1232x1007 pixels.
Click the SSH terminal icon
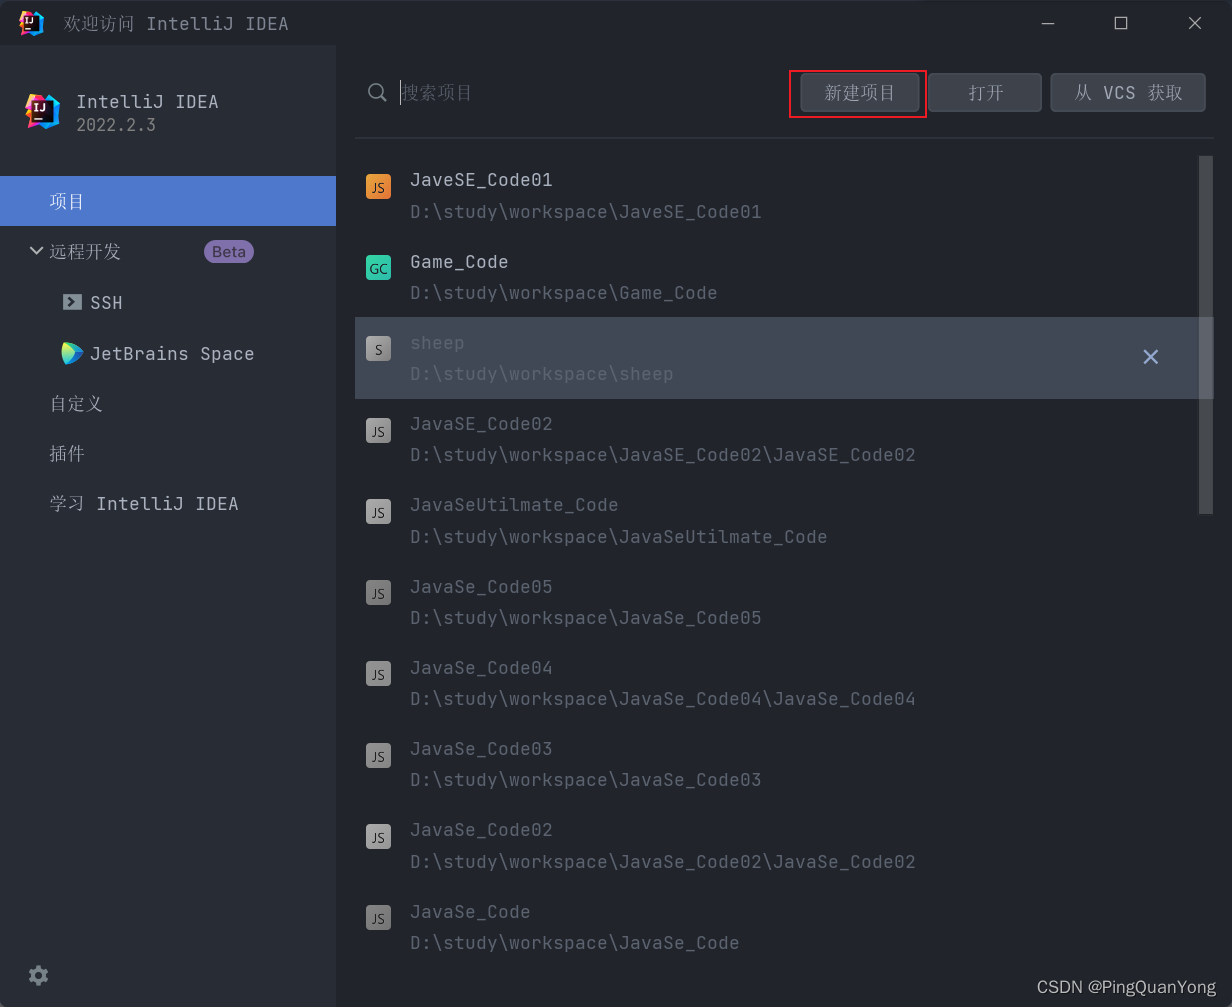[x=72, y=302]
